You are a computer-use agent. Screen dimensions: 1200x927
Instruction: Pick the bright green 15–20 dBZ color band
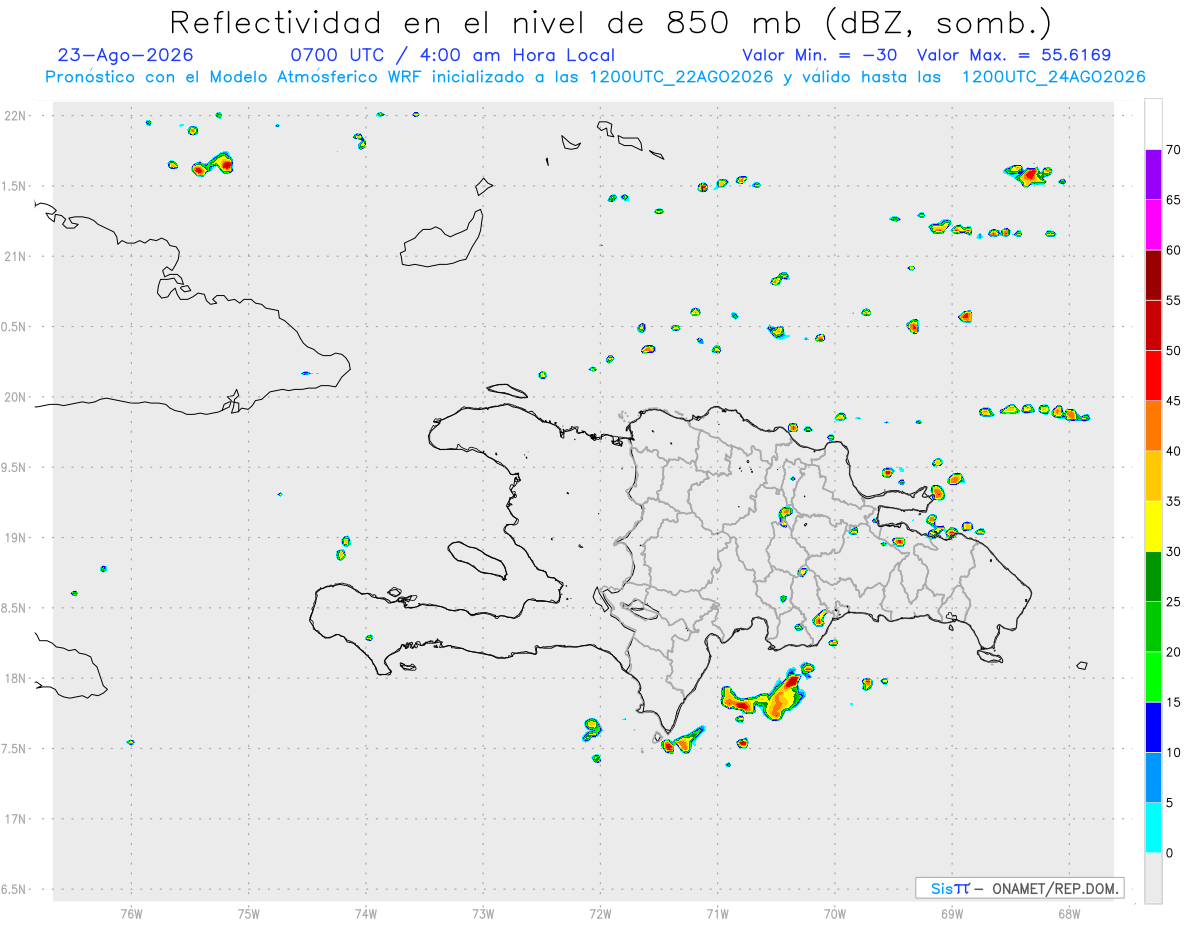(x=1153, y=677)
